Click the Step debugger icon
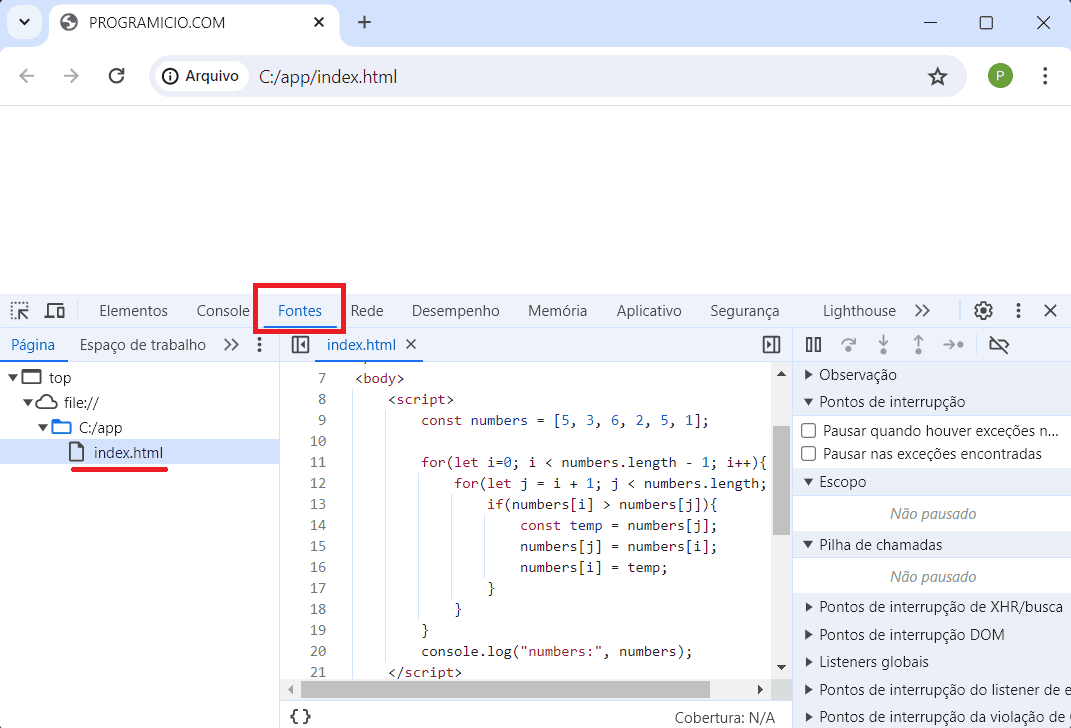The height and width of the screenshot is (728, 1071). point(953,345)
